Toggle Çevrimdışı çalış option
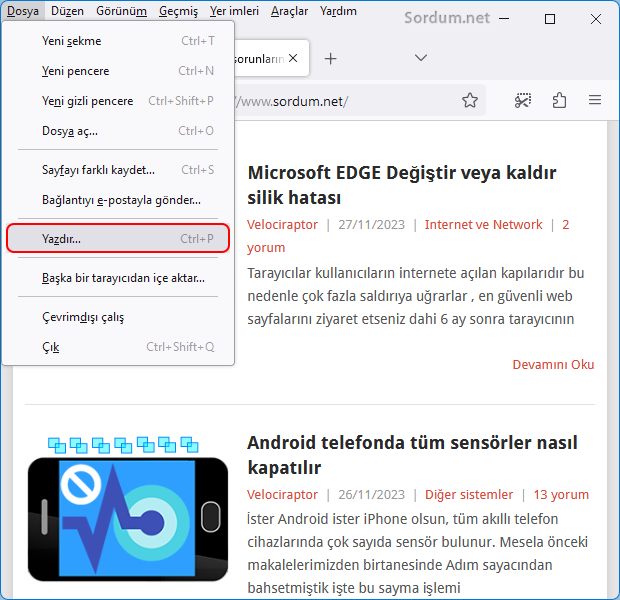Screen dimensions: 620x600 tap(118, 317)
